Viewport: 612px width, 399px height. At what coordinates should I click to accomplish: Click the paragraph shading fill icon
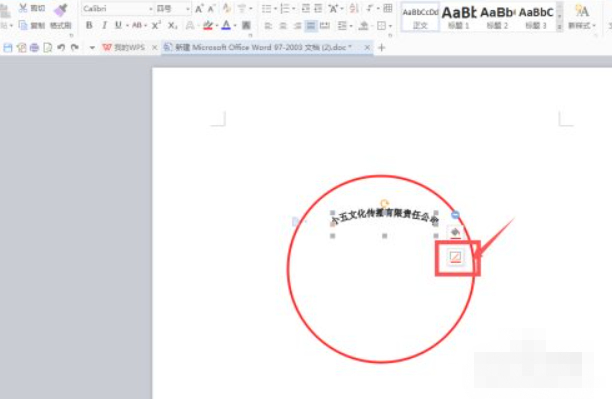[x=364, y=26]
